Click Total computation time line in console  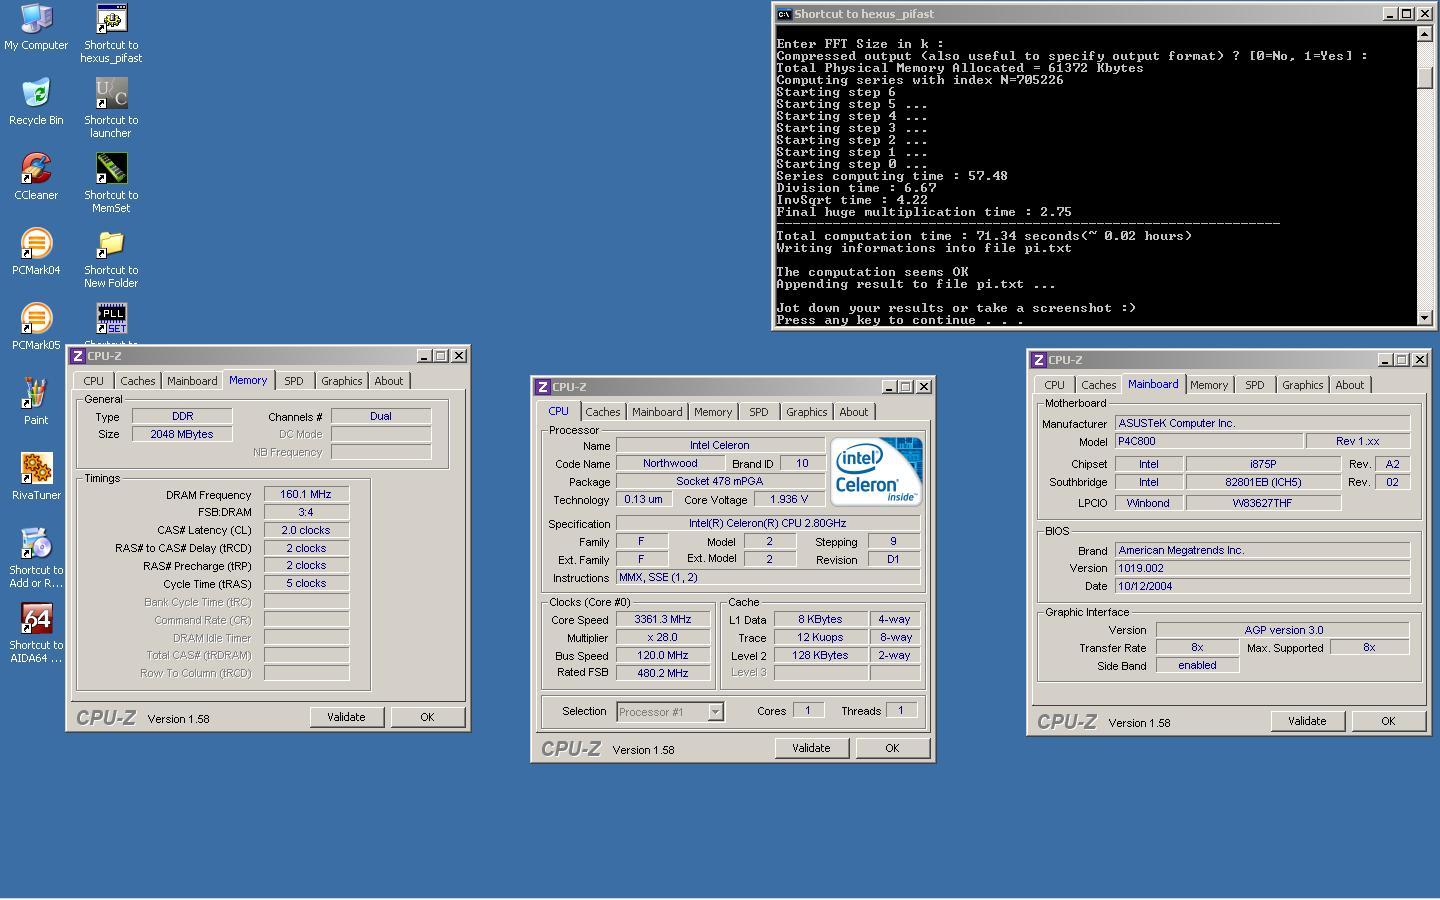[984, 236]
